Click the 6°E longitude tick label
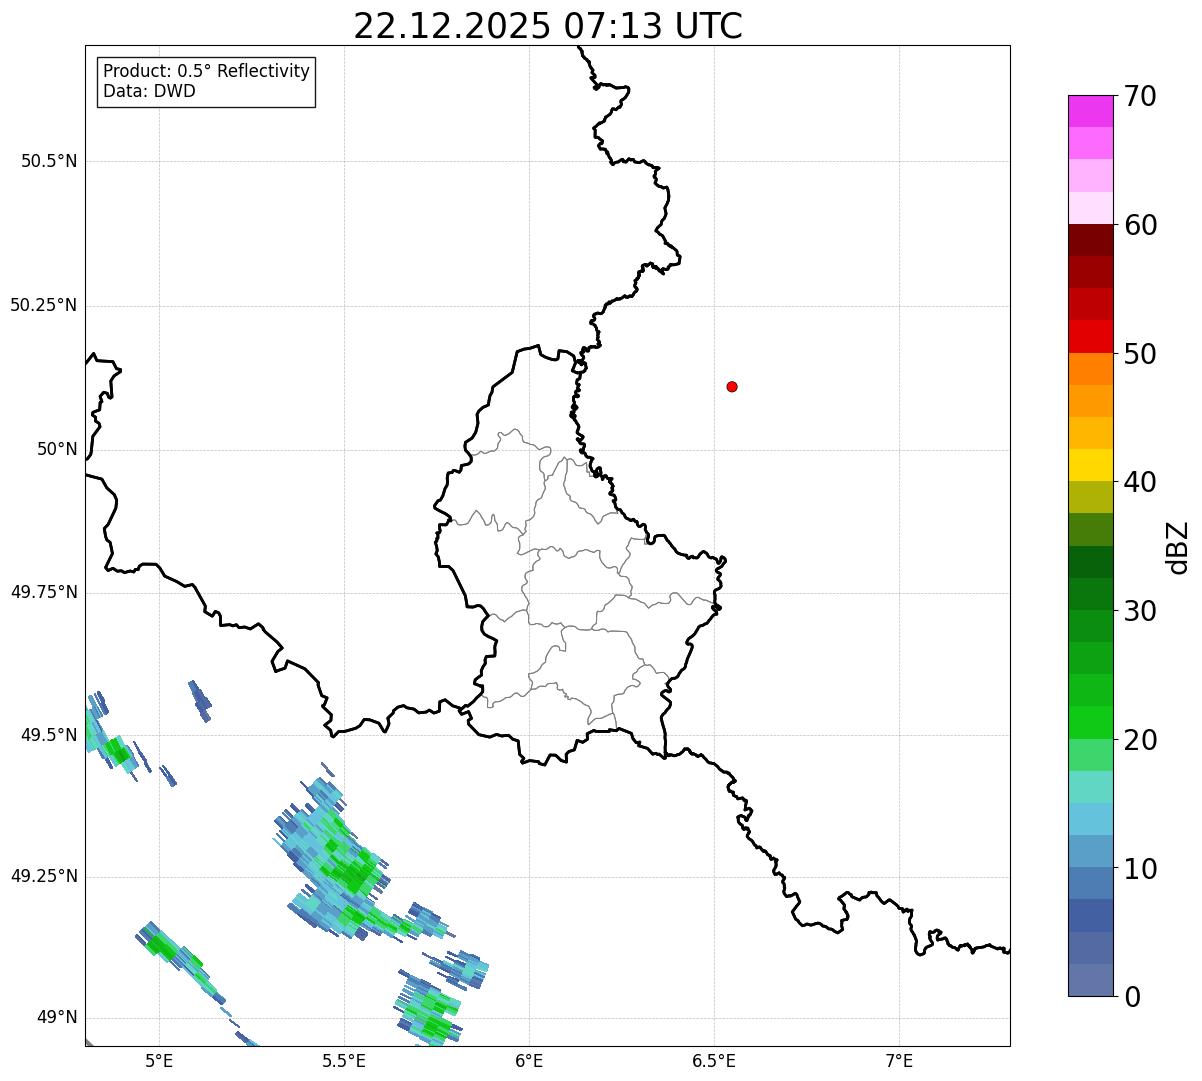 click(529, 1060)
